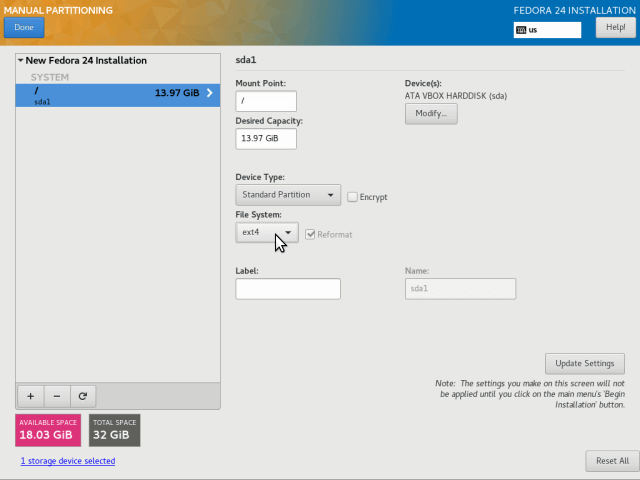This screenshot has height=480, width=640.
Task: Open the Device Type Standard Partition dropdown
Action: [x=288, y=195]
